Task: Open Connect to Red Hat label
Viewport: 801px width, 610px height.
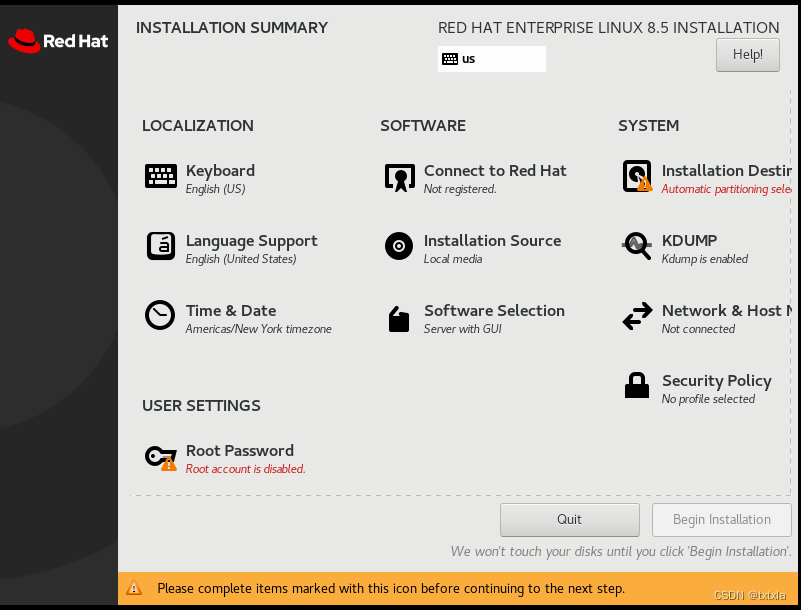Action: click(495, 171)
